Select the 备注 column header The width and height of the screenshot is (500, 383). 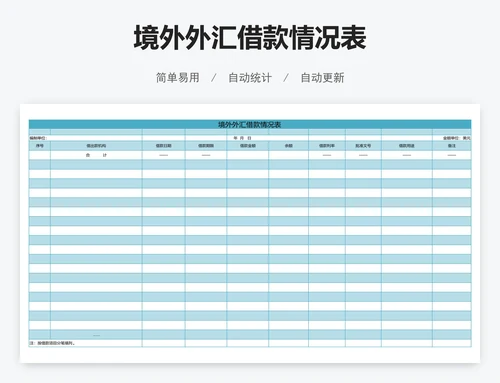coord(452,146)
